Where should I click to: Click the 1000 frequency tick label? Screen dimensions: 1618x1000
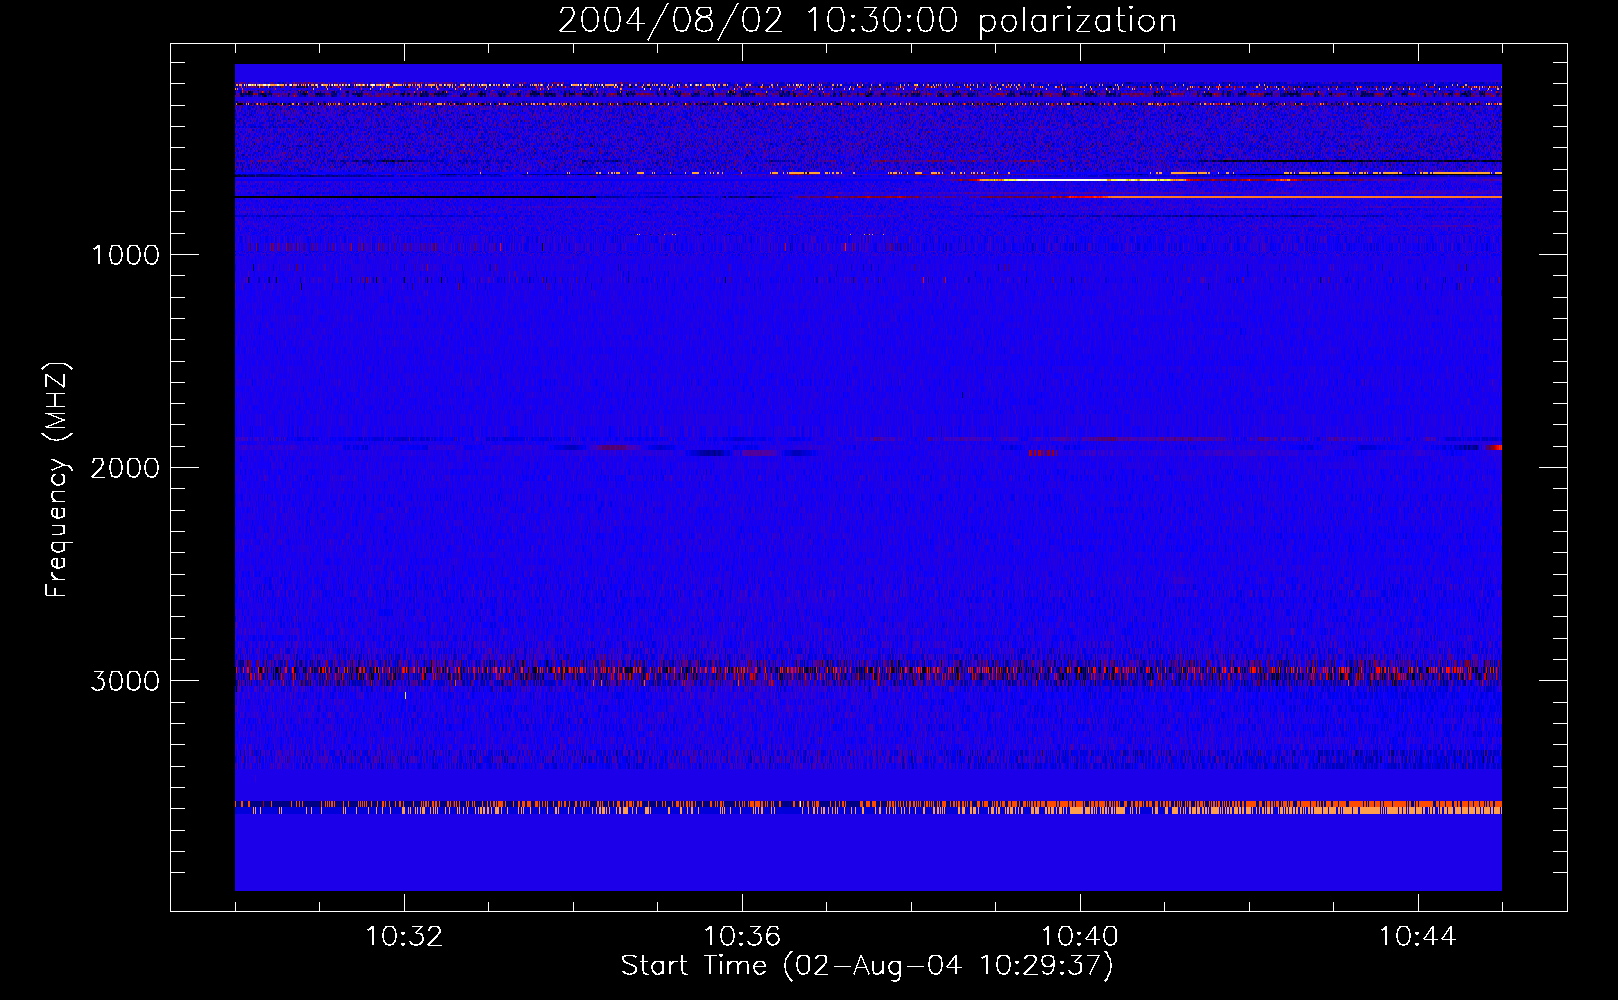pos(126,255)
